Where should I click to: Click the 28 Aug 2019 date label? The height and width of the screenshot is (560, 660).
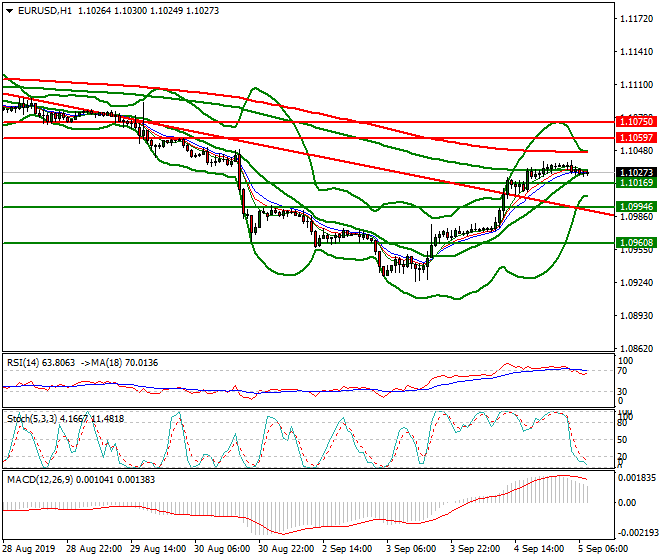click(x=29, y=549)
